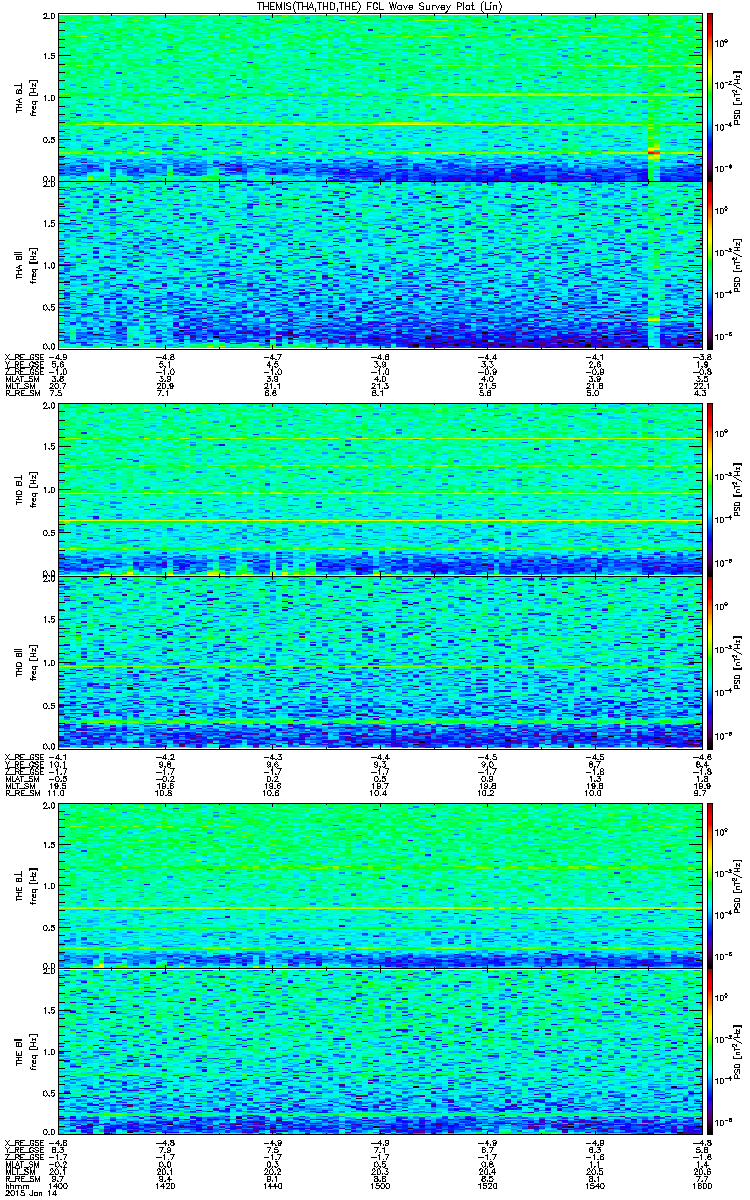Click the PSD color bar beside THE B∥
Viewport: 750px width, 1200px height.
pyautogui.click(x=710, y=1050)
